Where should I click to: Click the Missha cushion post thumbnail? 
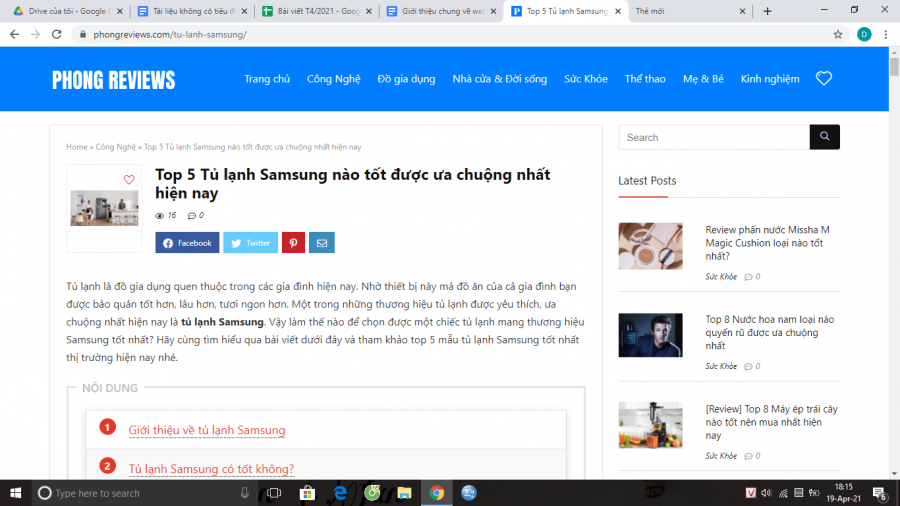pyautogui.click(x=650, y=246)
